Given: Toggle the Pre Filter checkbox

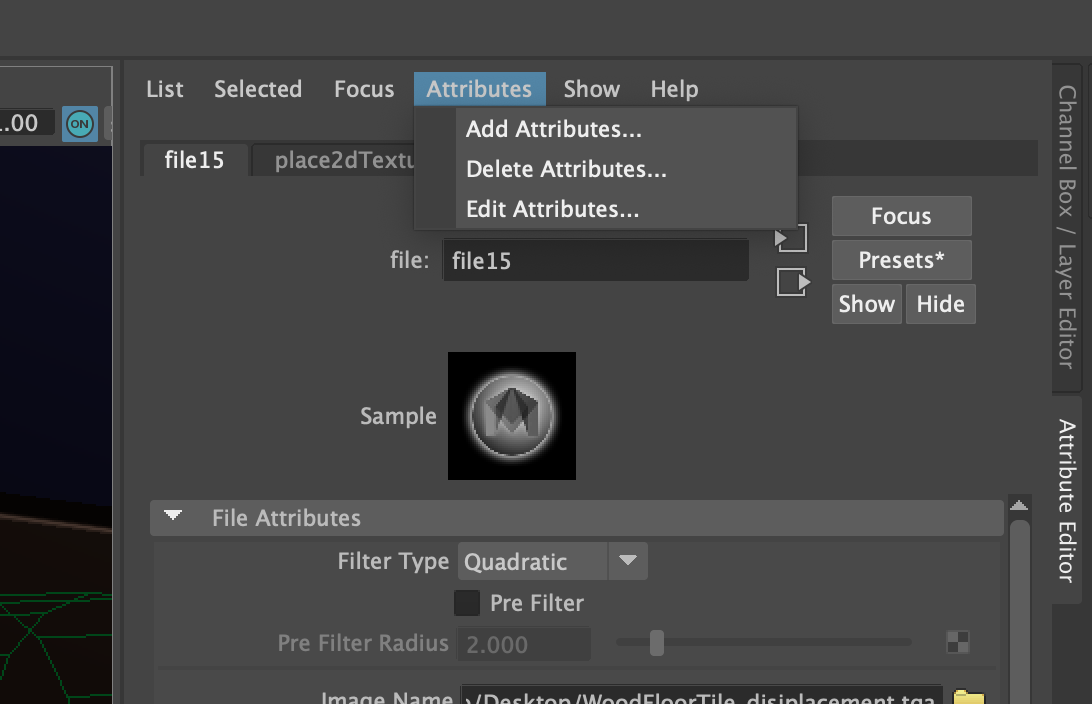Looking at the screenshot, I should (x=466, y=603).
